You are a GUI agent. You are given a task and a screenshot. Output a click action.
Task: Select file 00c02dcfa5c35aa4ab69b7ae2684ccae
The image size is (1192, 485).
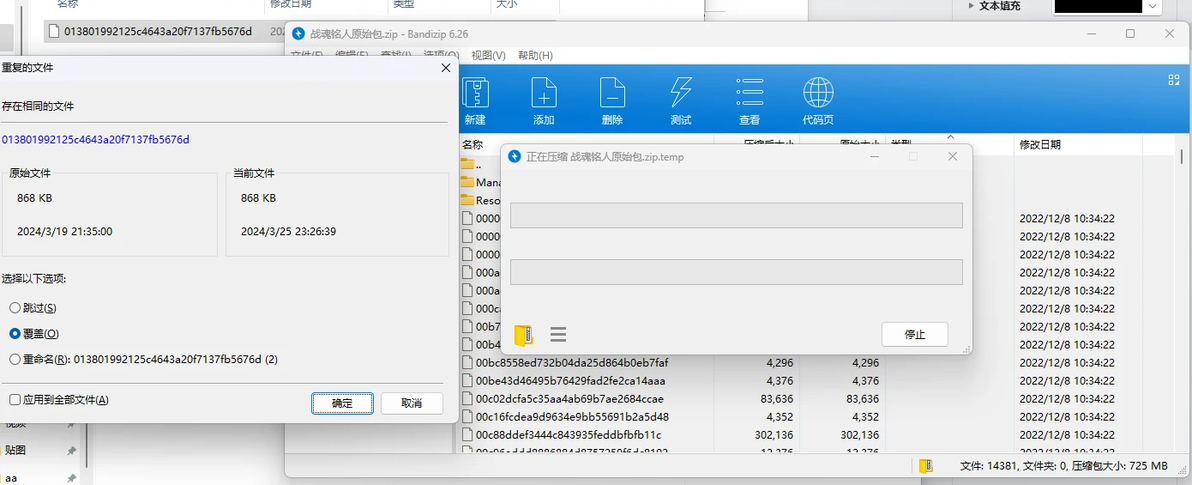click(x=569, y=399)
